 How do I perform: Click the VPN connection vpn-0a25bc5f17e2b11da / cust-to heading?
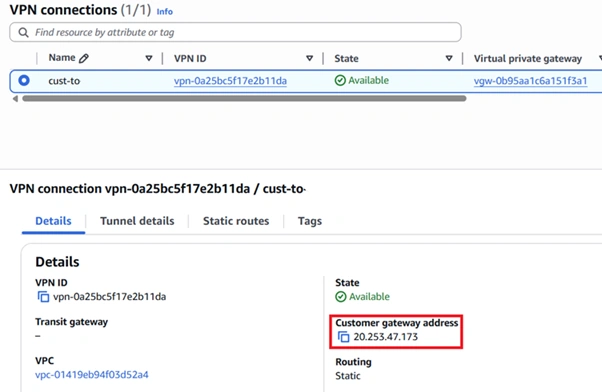tap(157, 189)
